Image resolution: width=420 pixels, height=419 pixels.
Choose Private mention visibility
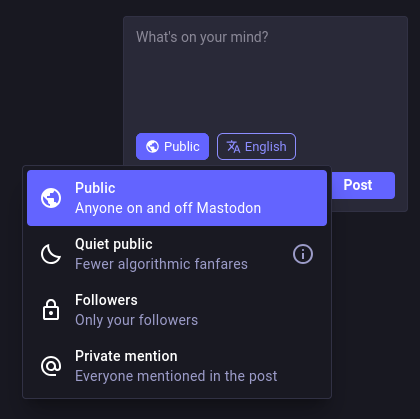[x=177, y=366]
